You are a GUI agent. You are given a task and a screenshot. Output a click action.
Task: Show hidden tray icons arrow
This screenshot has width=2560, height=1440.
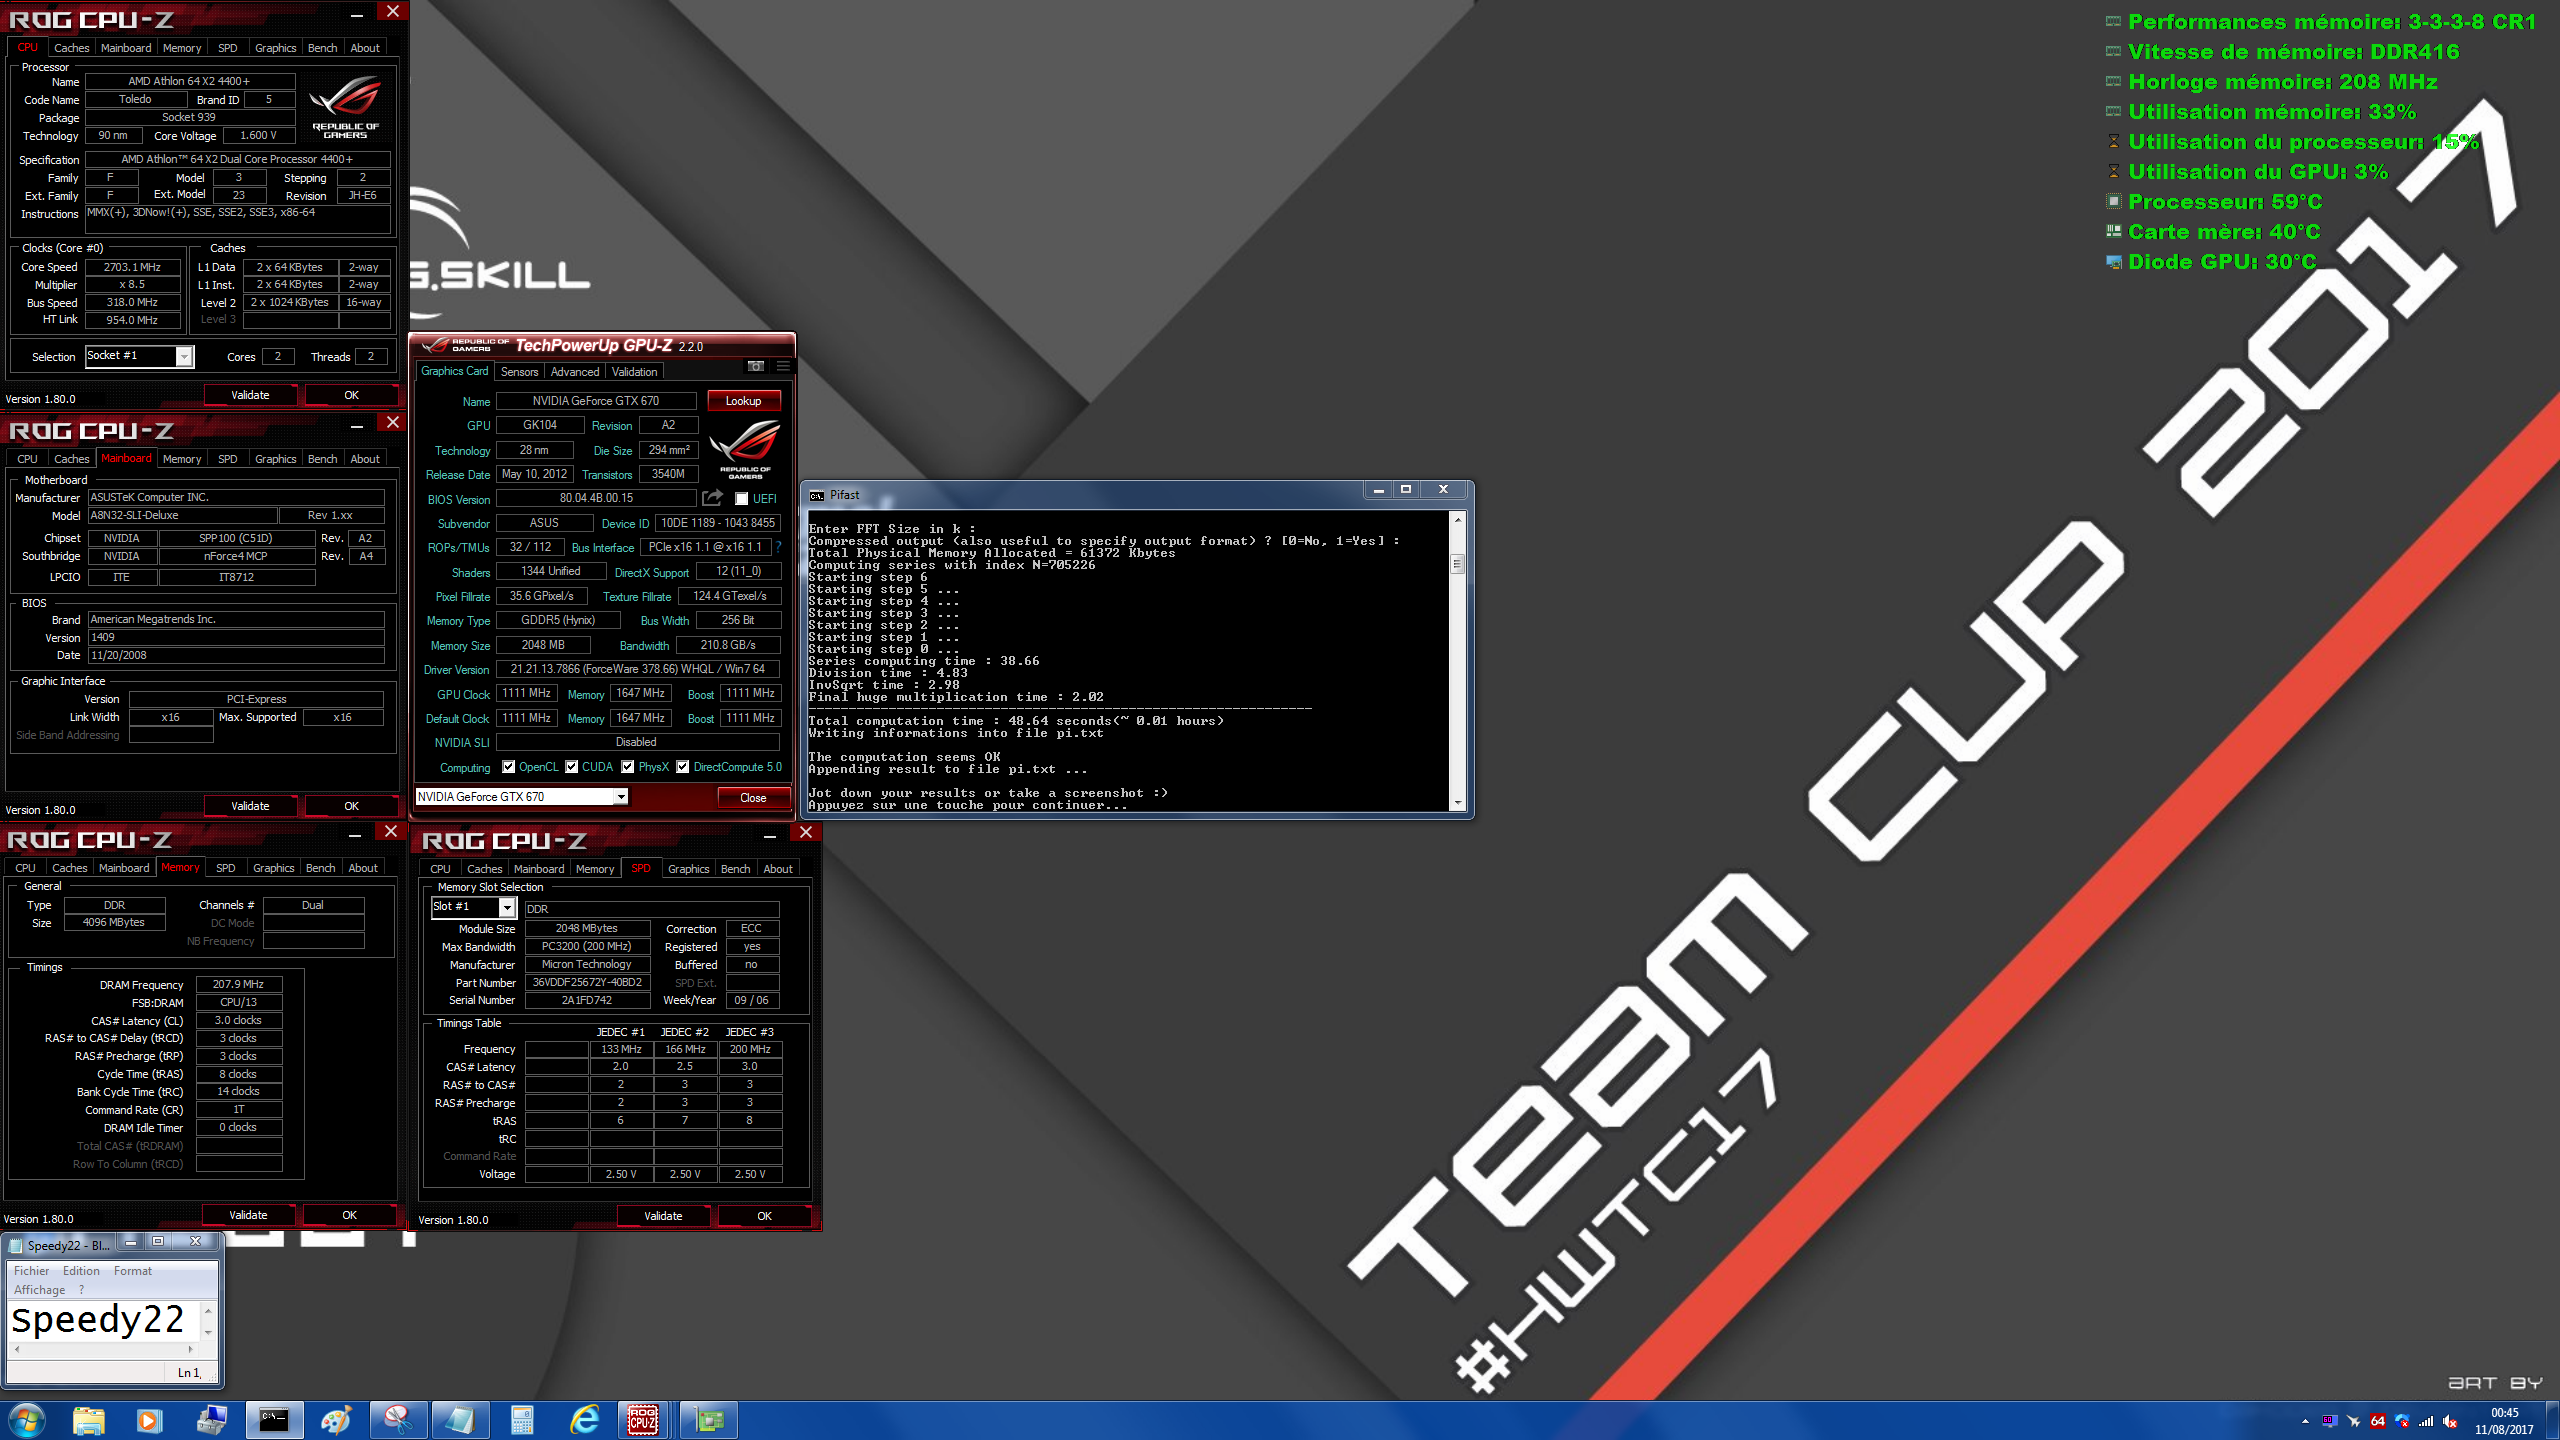coord(2305,1421)
